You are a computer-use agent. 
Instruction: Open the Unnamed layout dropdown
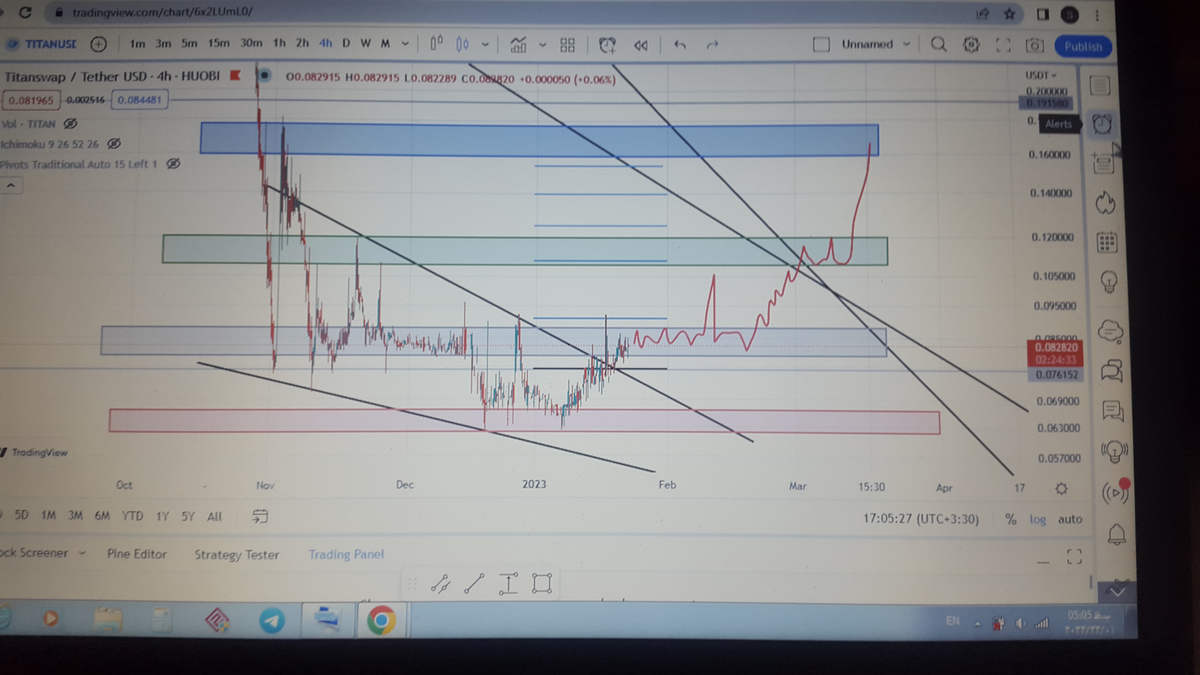click(906, 45)
